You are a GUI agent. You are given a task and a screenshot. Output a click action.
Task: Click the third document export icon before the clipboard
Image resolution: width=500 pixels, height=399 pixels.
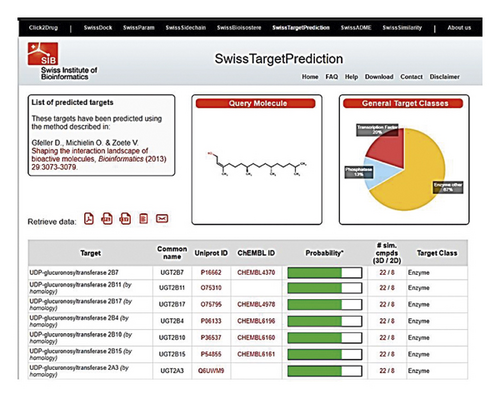click(x=125, y=219)
